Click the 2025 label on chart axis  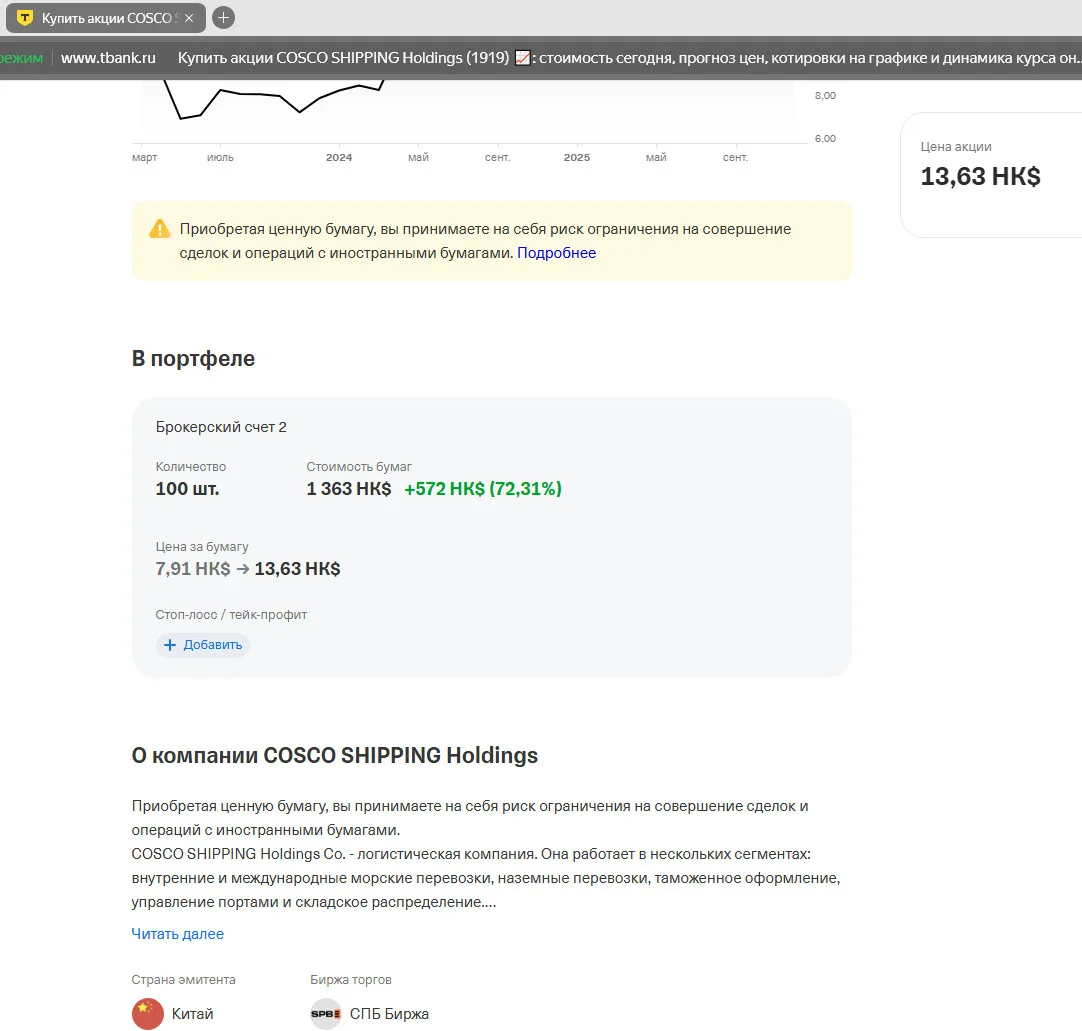pos(577,157)
